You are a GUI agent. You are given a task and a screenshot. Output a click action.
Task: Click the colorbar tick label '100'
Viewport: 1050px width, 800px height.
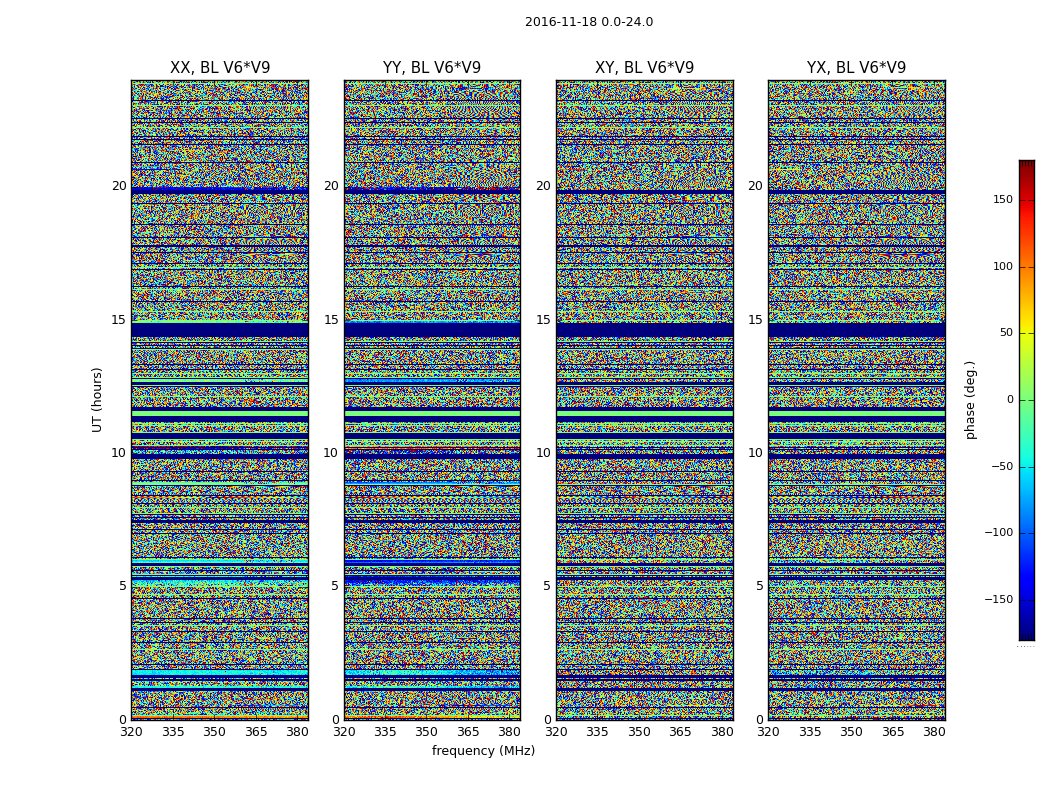(x=1003, y=266)
